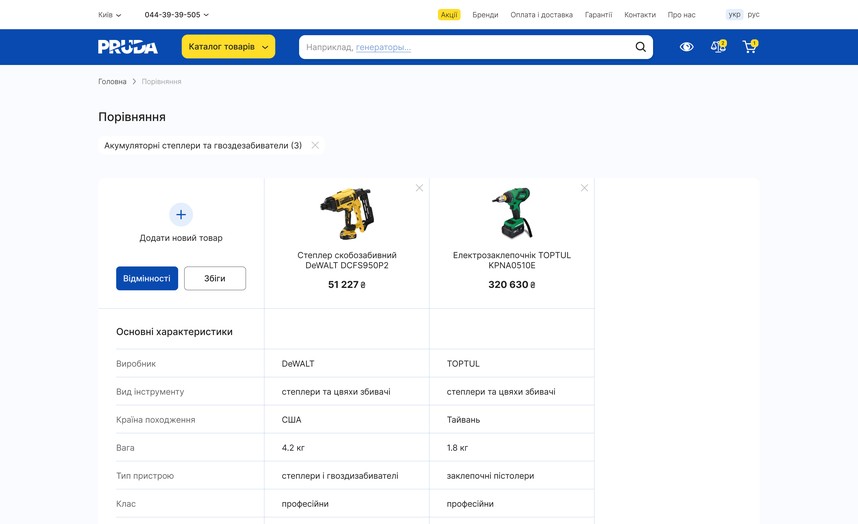The image size is (858, 524).
Task: Remove the Акумуляторні степлери category chip
Action: 315,145
